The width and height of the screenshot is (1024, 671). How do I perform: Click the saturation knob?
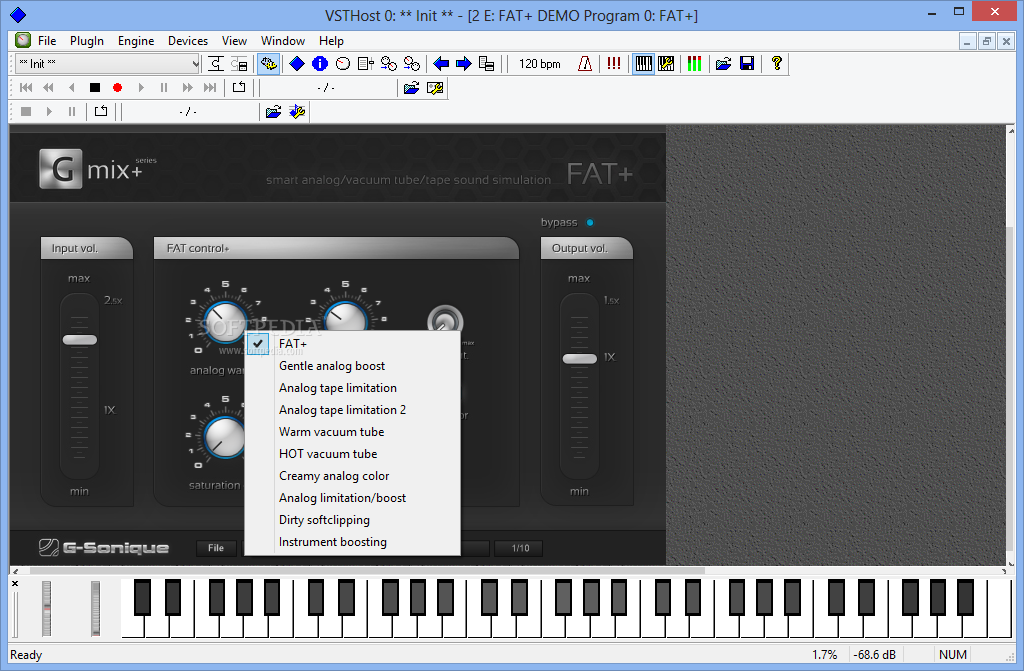pos(224,437)
